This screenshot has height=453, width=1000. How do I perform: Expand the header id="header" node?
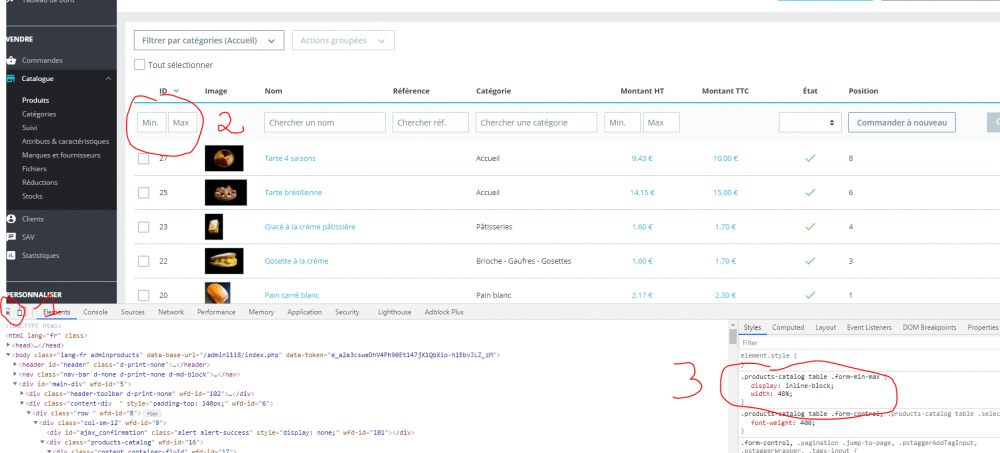(x=16, y=364)
